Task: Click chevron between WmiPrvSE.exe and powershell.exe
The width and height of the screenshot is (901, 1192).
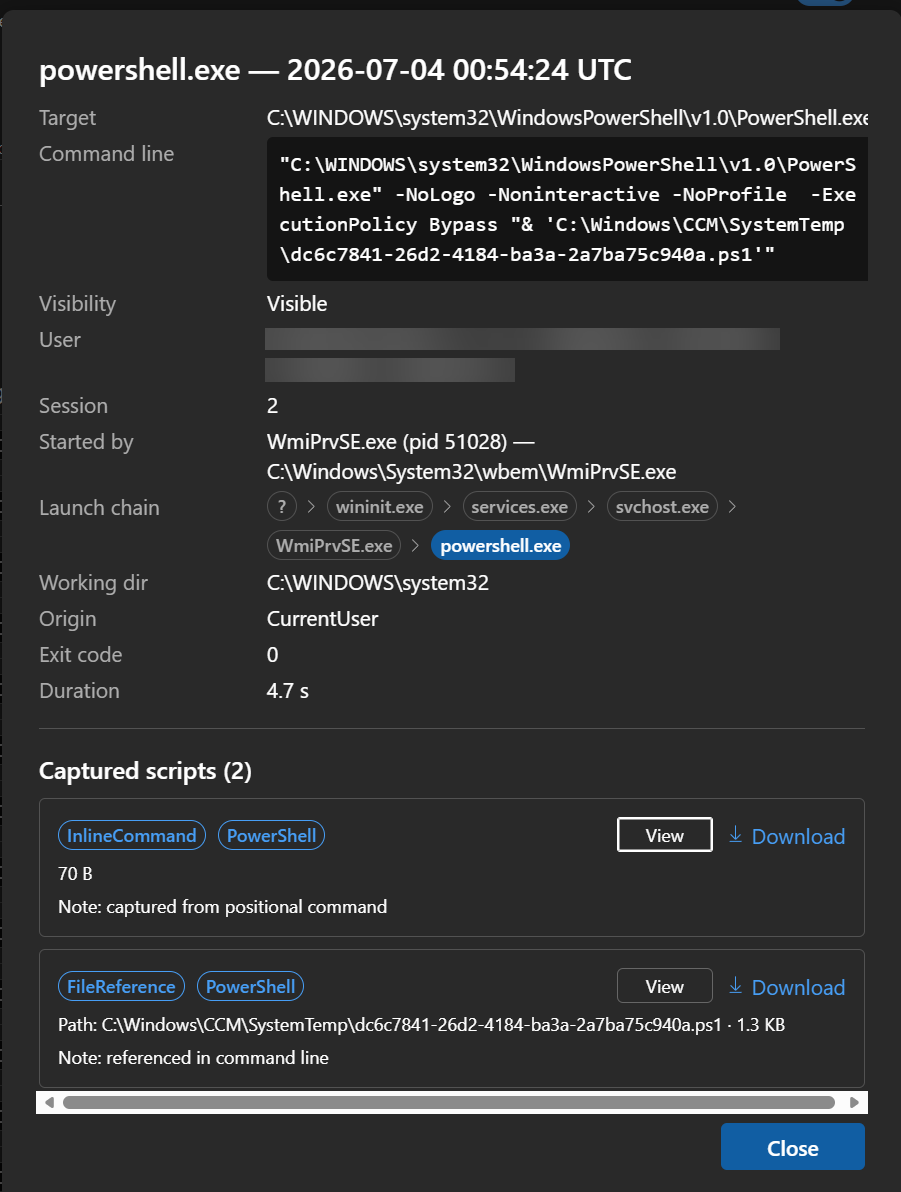Action: tap(415, 545)
